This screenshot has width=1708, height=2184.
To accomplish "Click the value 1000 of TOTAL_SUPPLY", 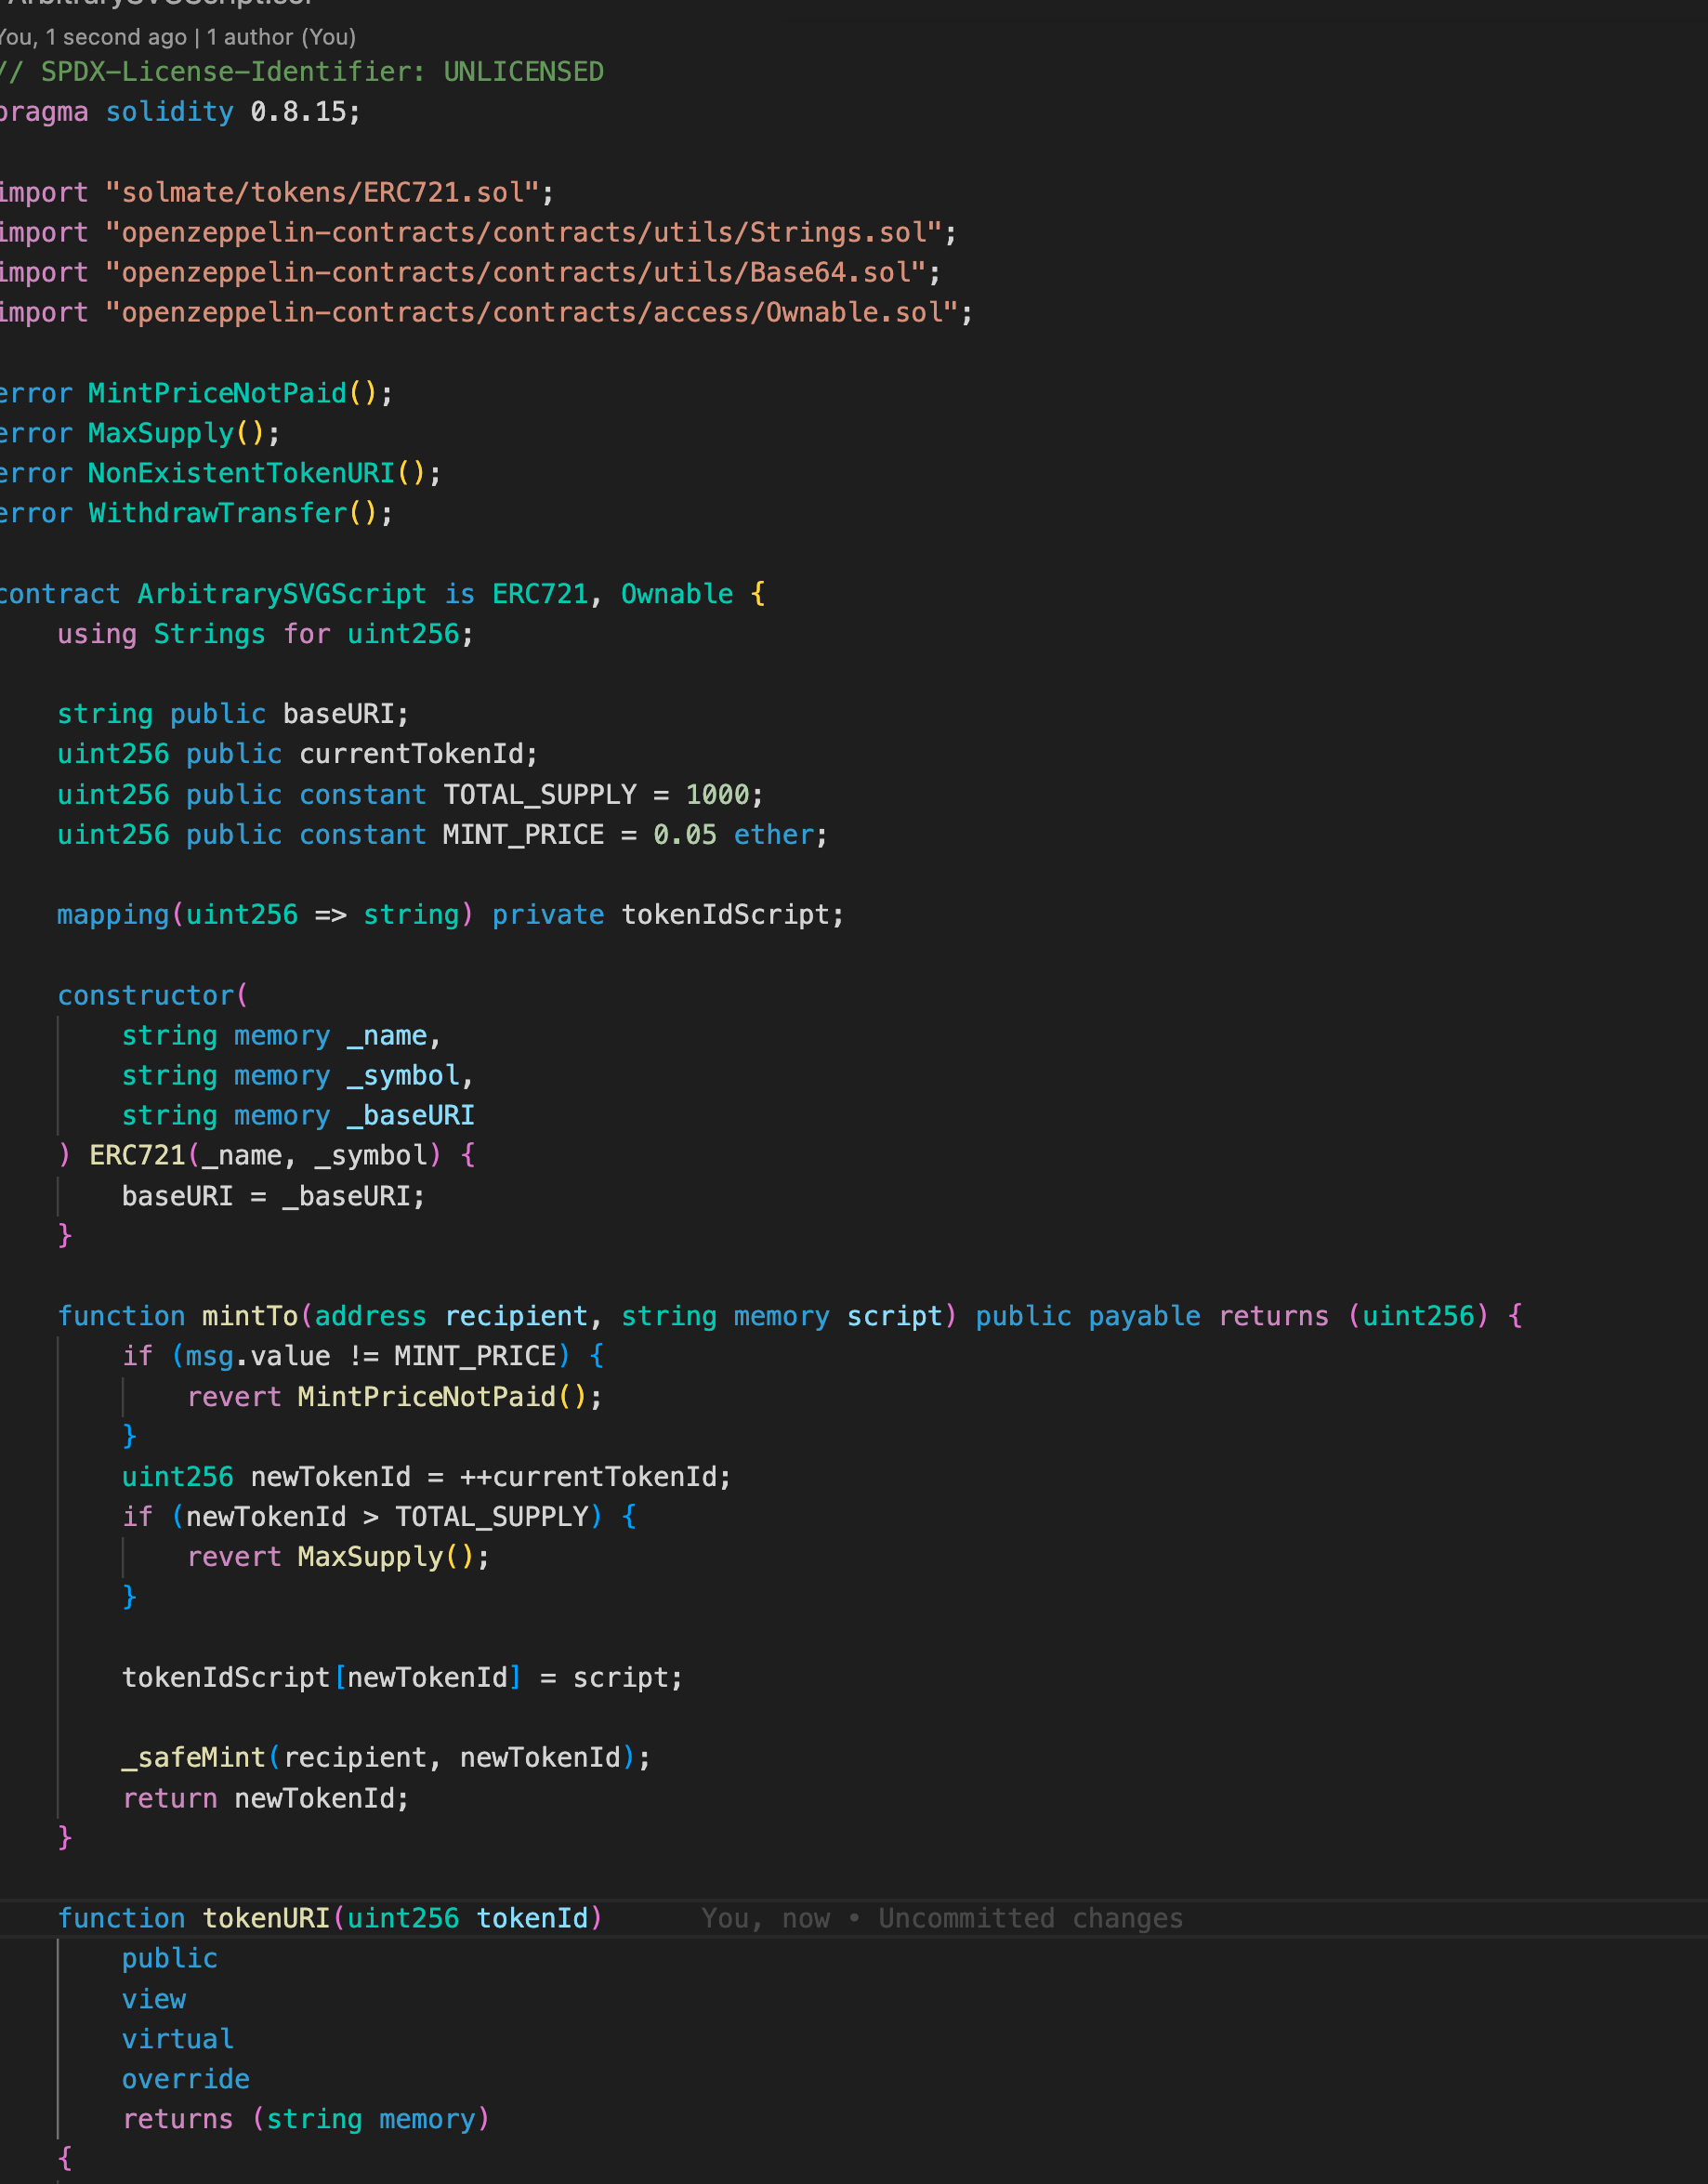I will [x=717, y=795].
